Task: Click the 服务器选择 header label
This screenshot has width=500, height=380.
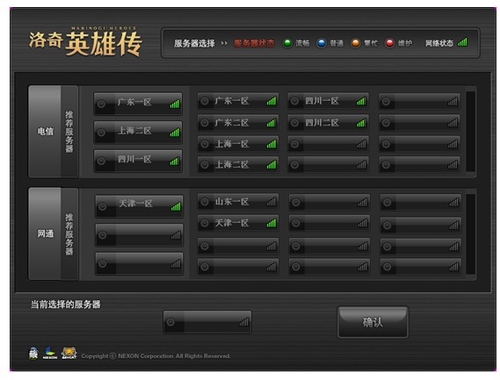Action: point(194,43)
